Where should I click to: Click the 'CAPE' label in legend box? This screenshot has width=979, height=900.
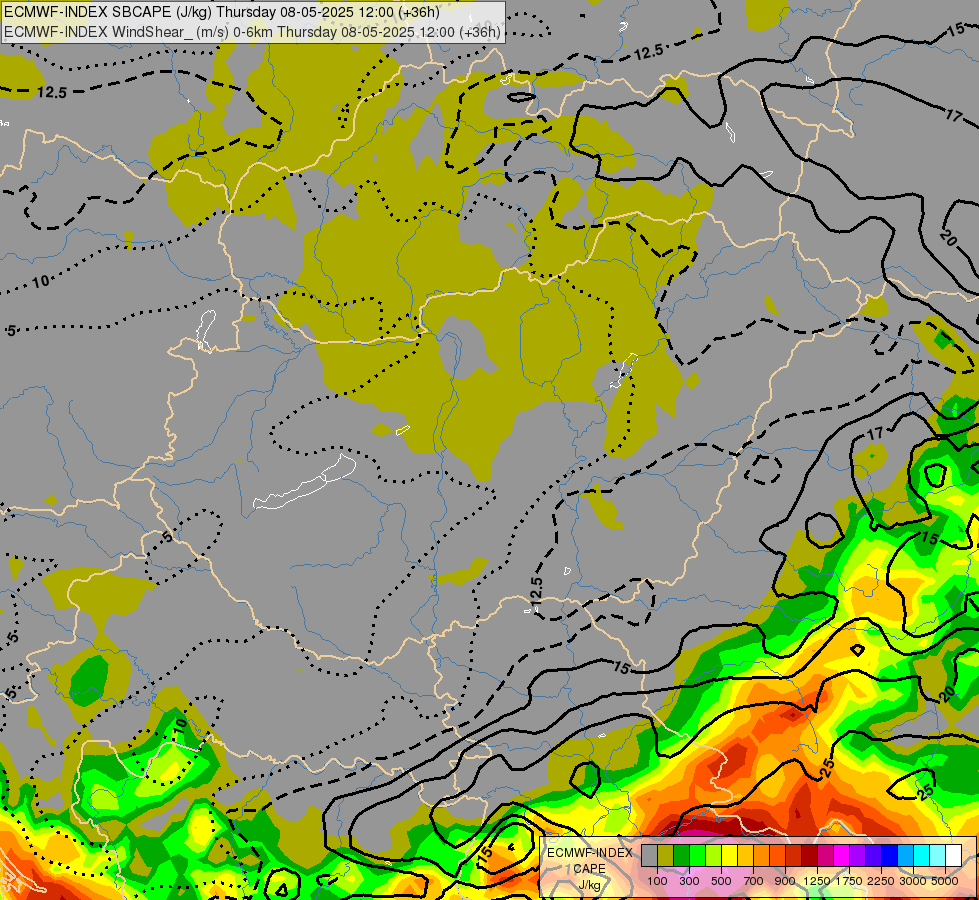(x=589, y=869)
